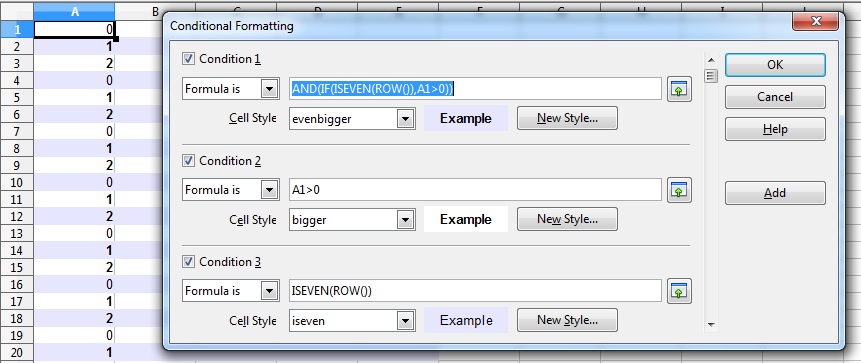Viewport: 861px width, 363px height.
Task: Click the dialog scrollbar down arrow
Action: [x=711, y=325]
